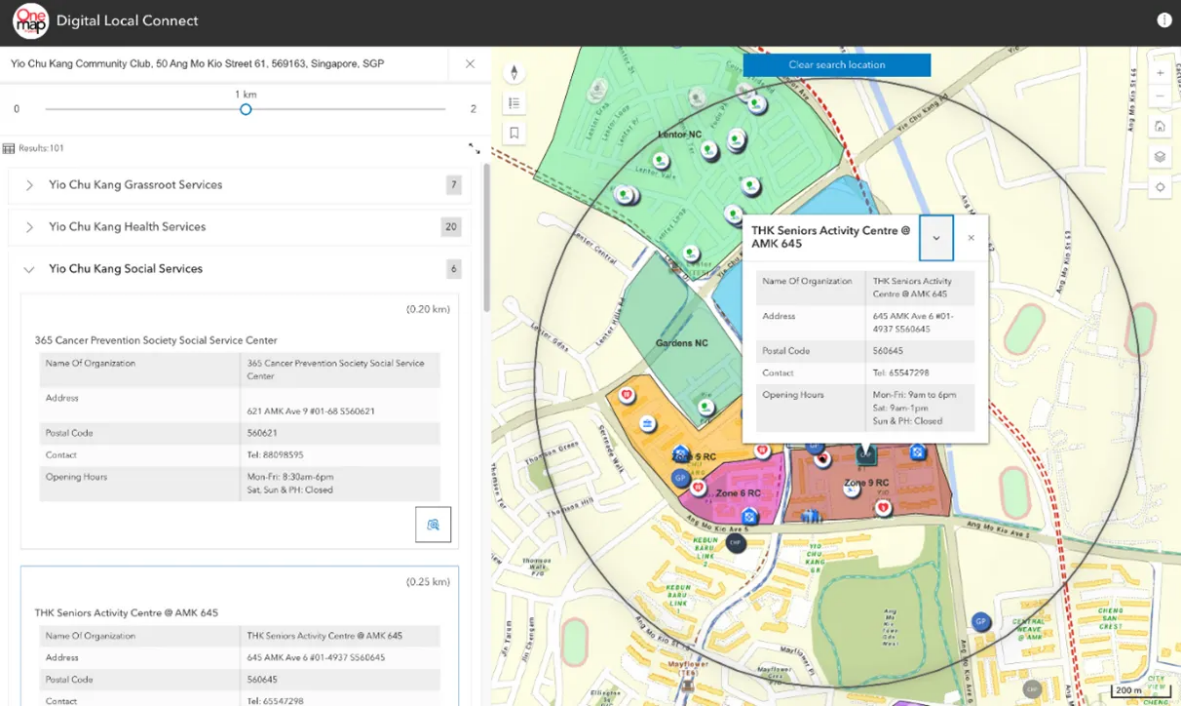Click the Gardens NC map label
1183x709 pixels.
tap(682, 343)
